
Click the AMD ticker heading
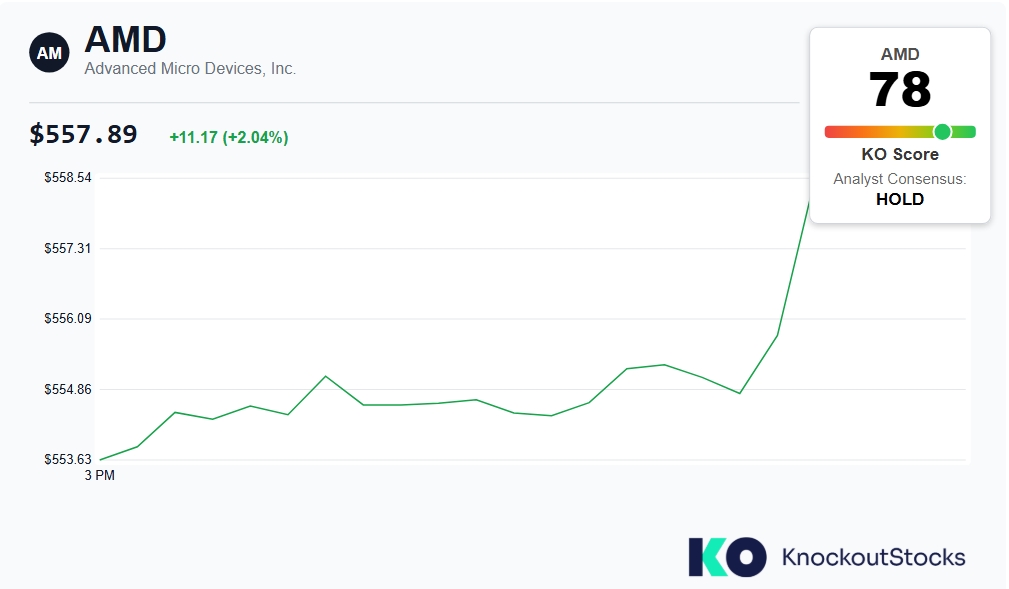pyautogui.click(x=125, y=39)
